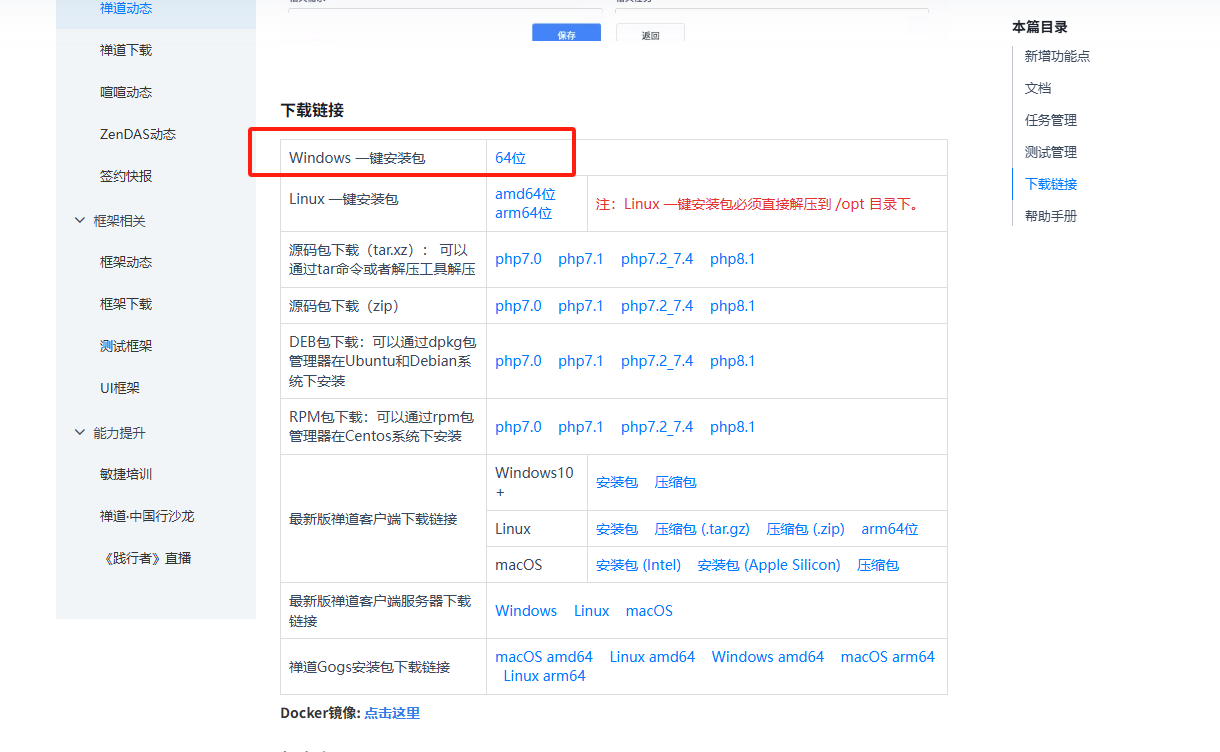The height and width of the screenshot is (752, 1220).
Task: Download tar.xz source package for php8.1
Action: [x=733, y=259]
